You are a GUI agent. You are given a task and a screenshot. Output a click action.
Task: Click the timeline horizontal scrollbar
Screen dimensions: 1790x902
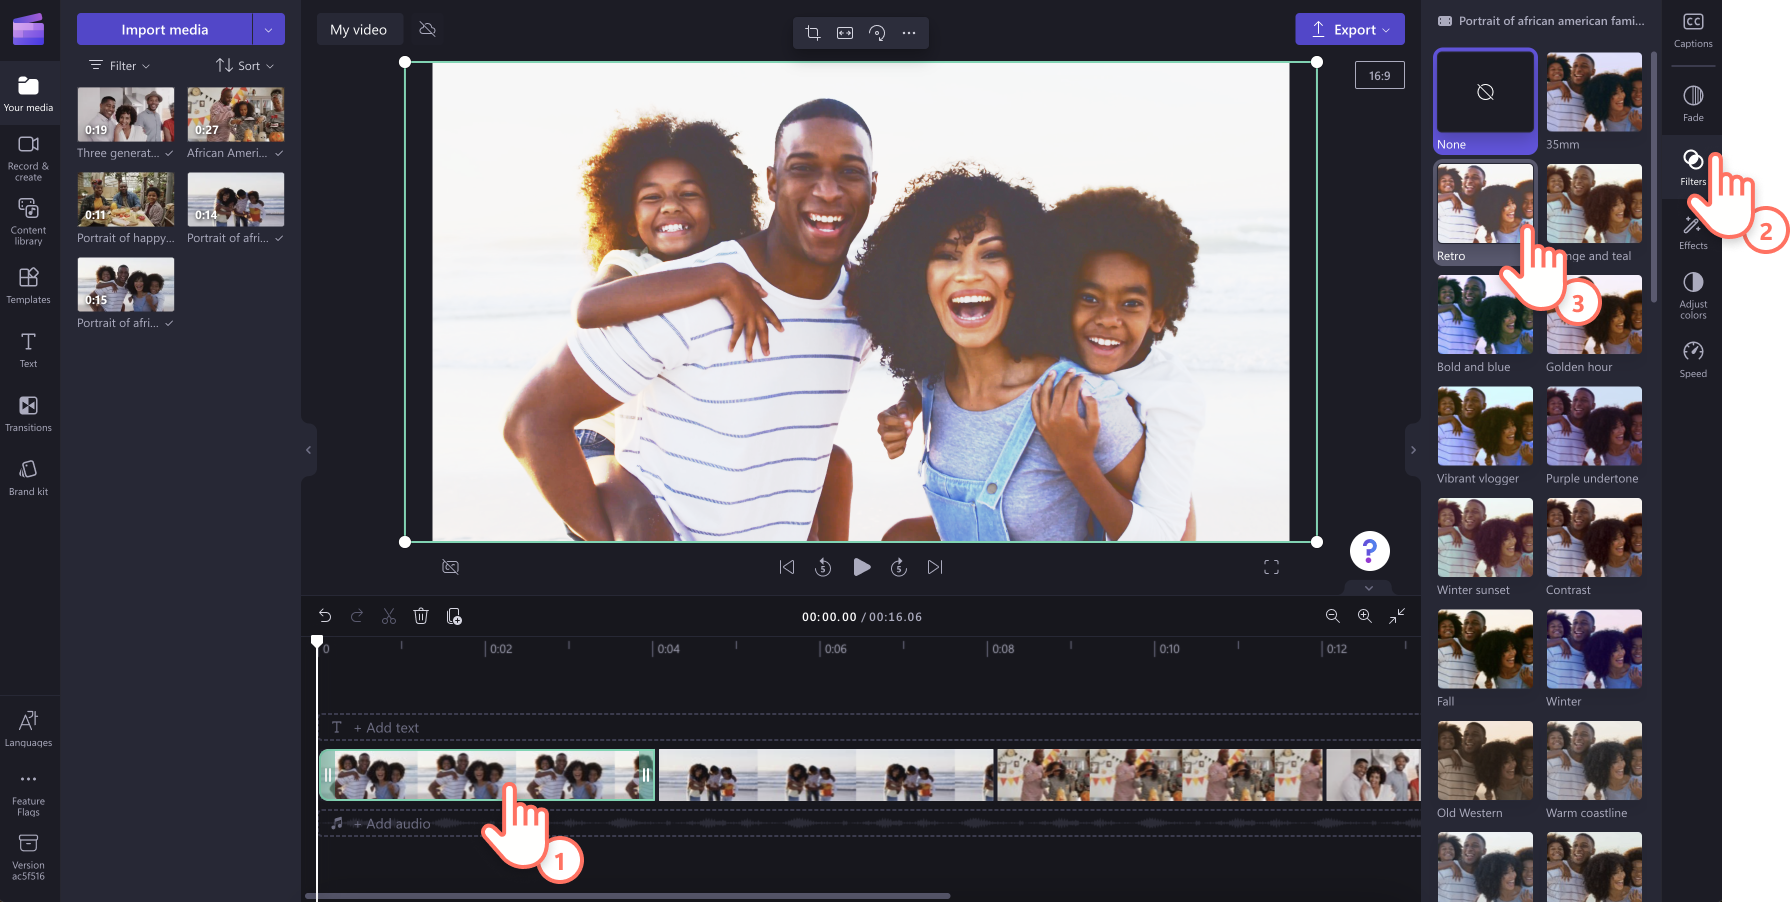tap(628, 896)
